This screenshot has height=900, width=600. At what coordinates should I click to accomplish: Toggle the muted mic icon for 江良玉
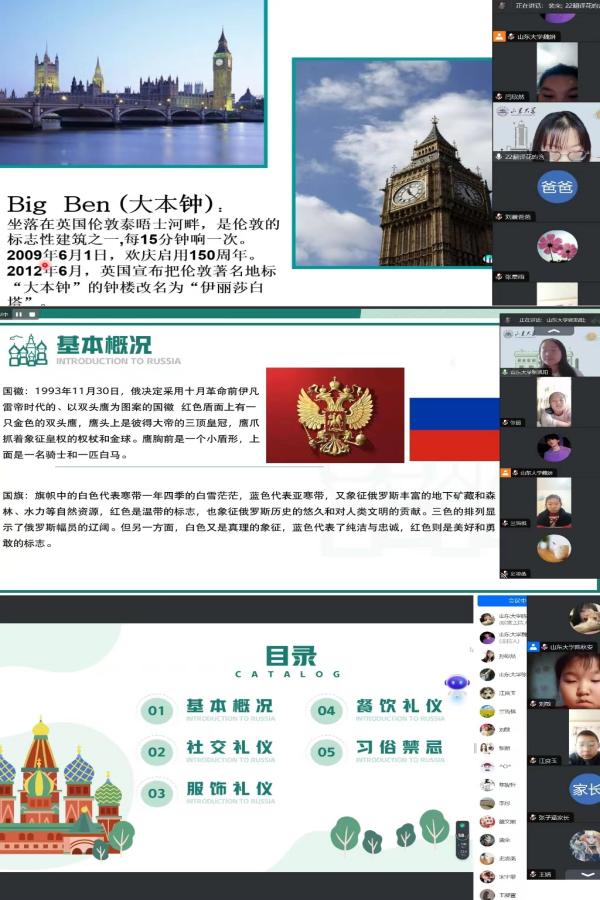pos(534,761)
